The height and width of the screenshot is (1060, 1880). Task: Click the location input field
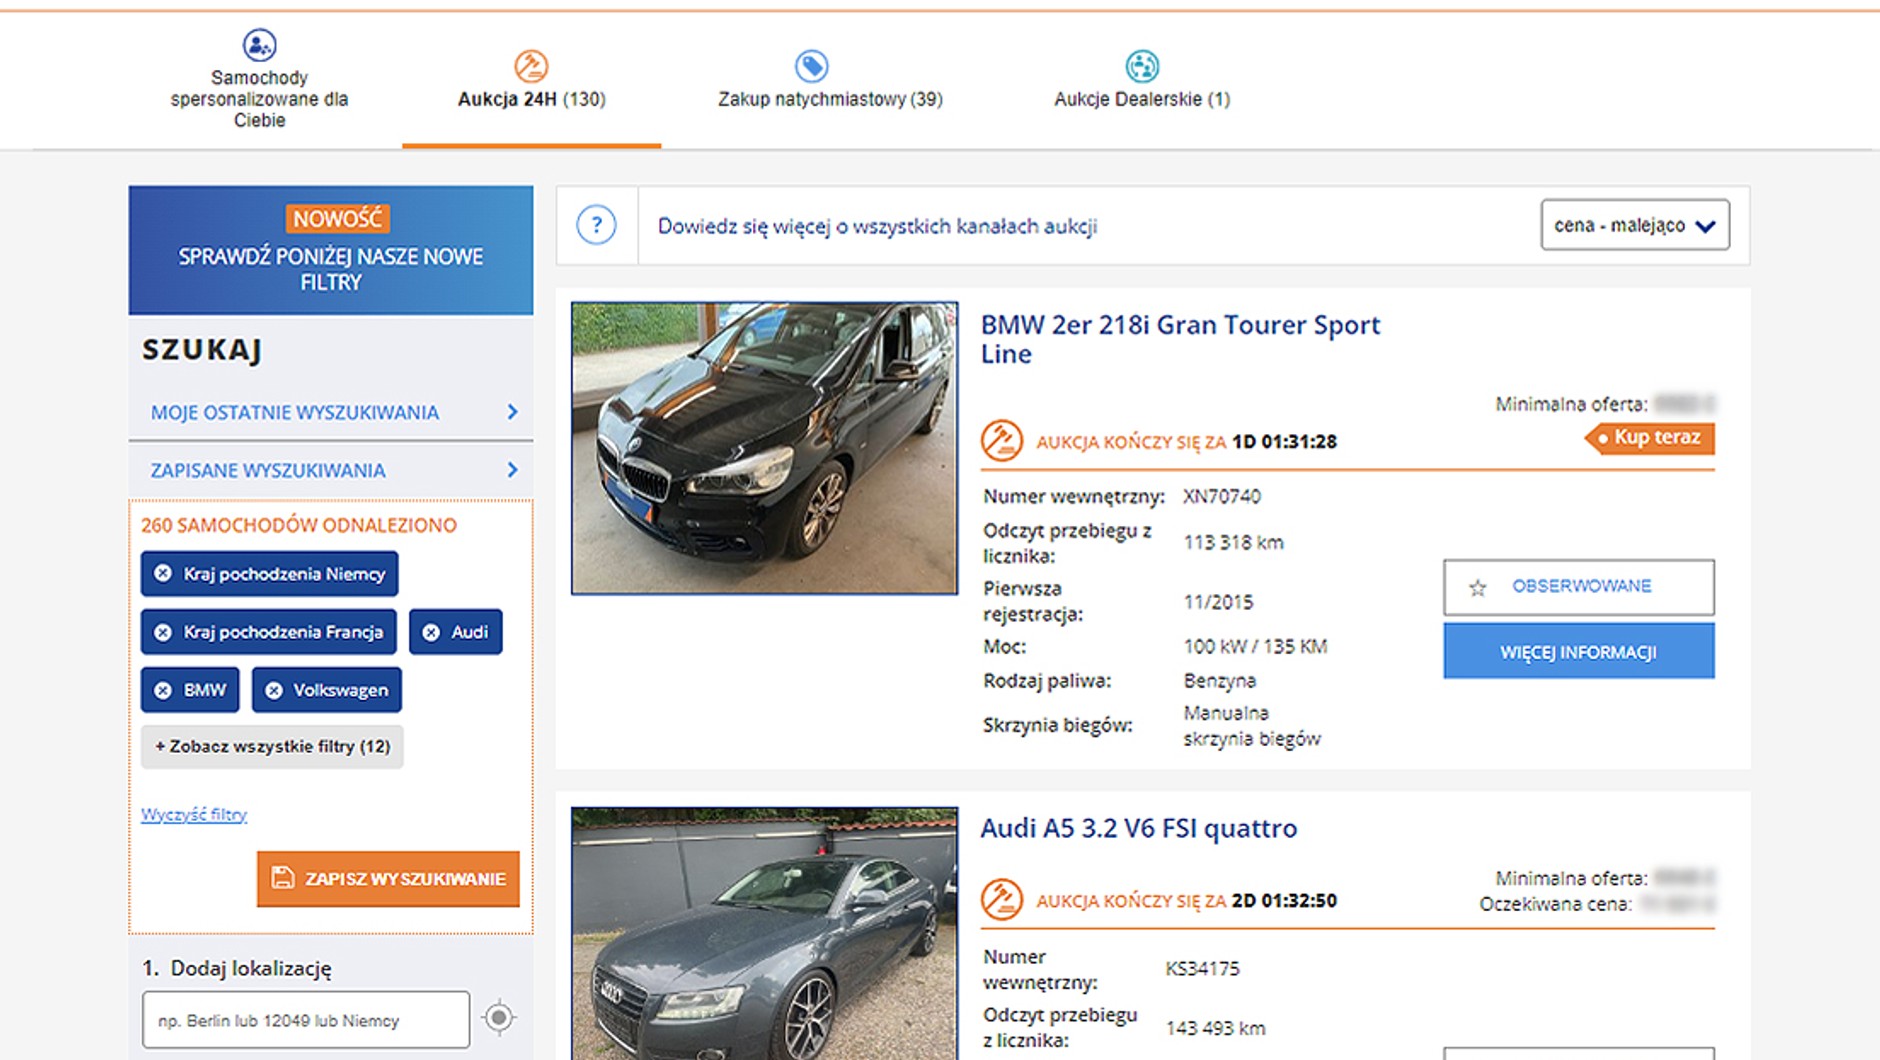306,1020
